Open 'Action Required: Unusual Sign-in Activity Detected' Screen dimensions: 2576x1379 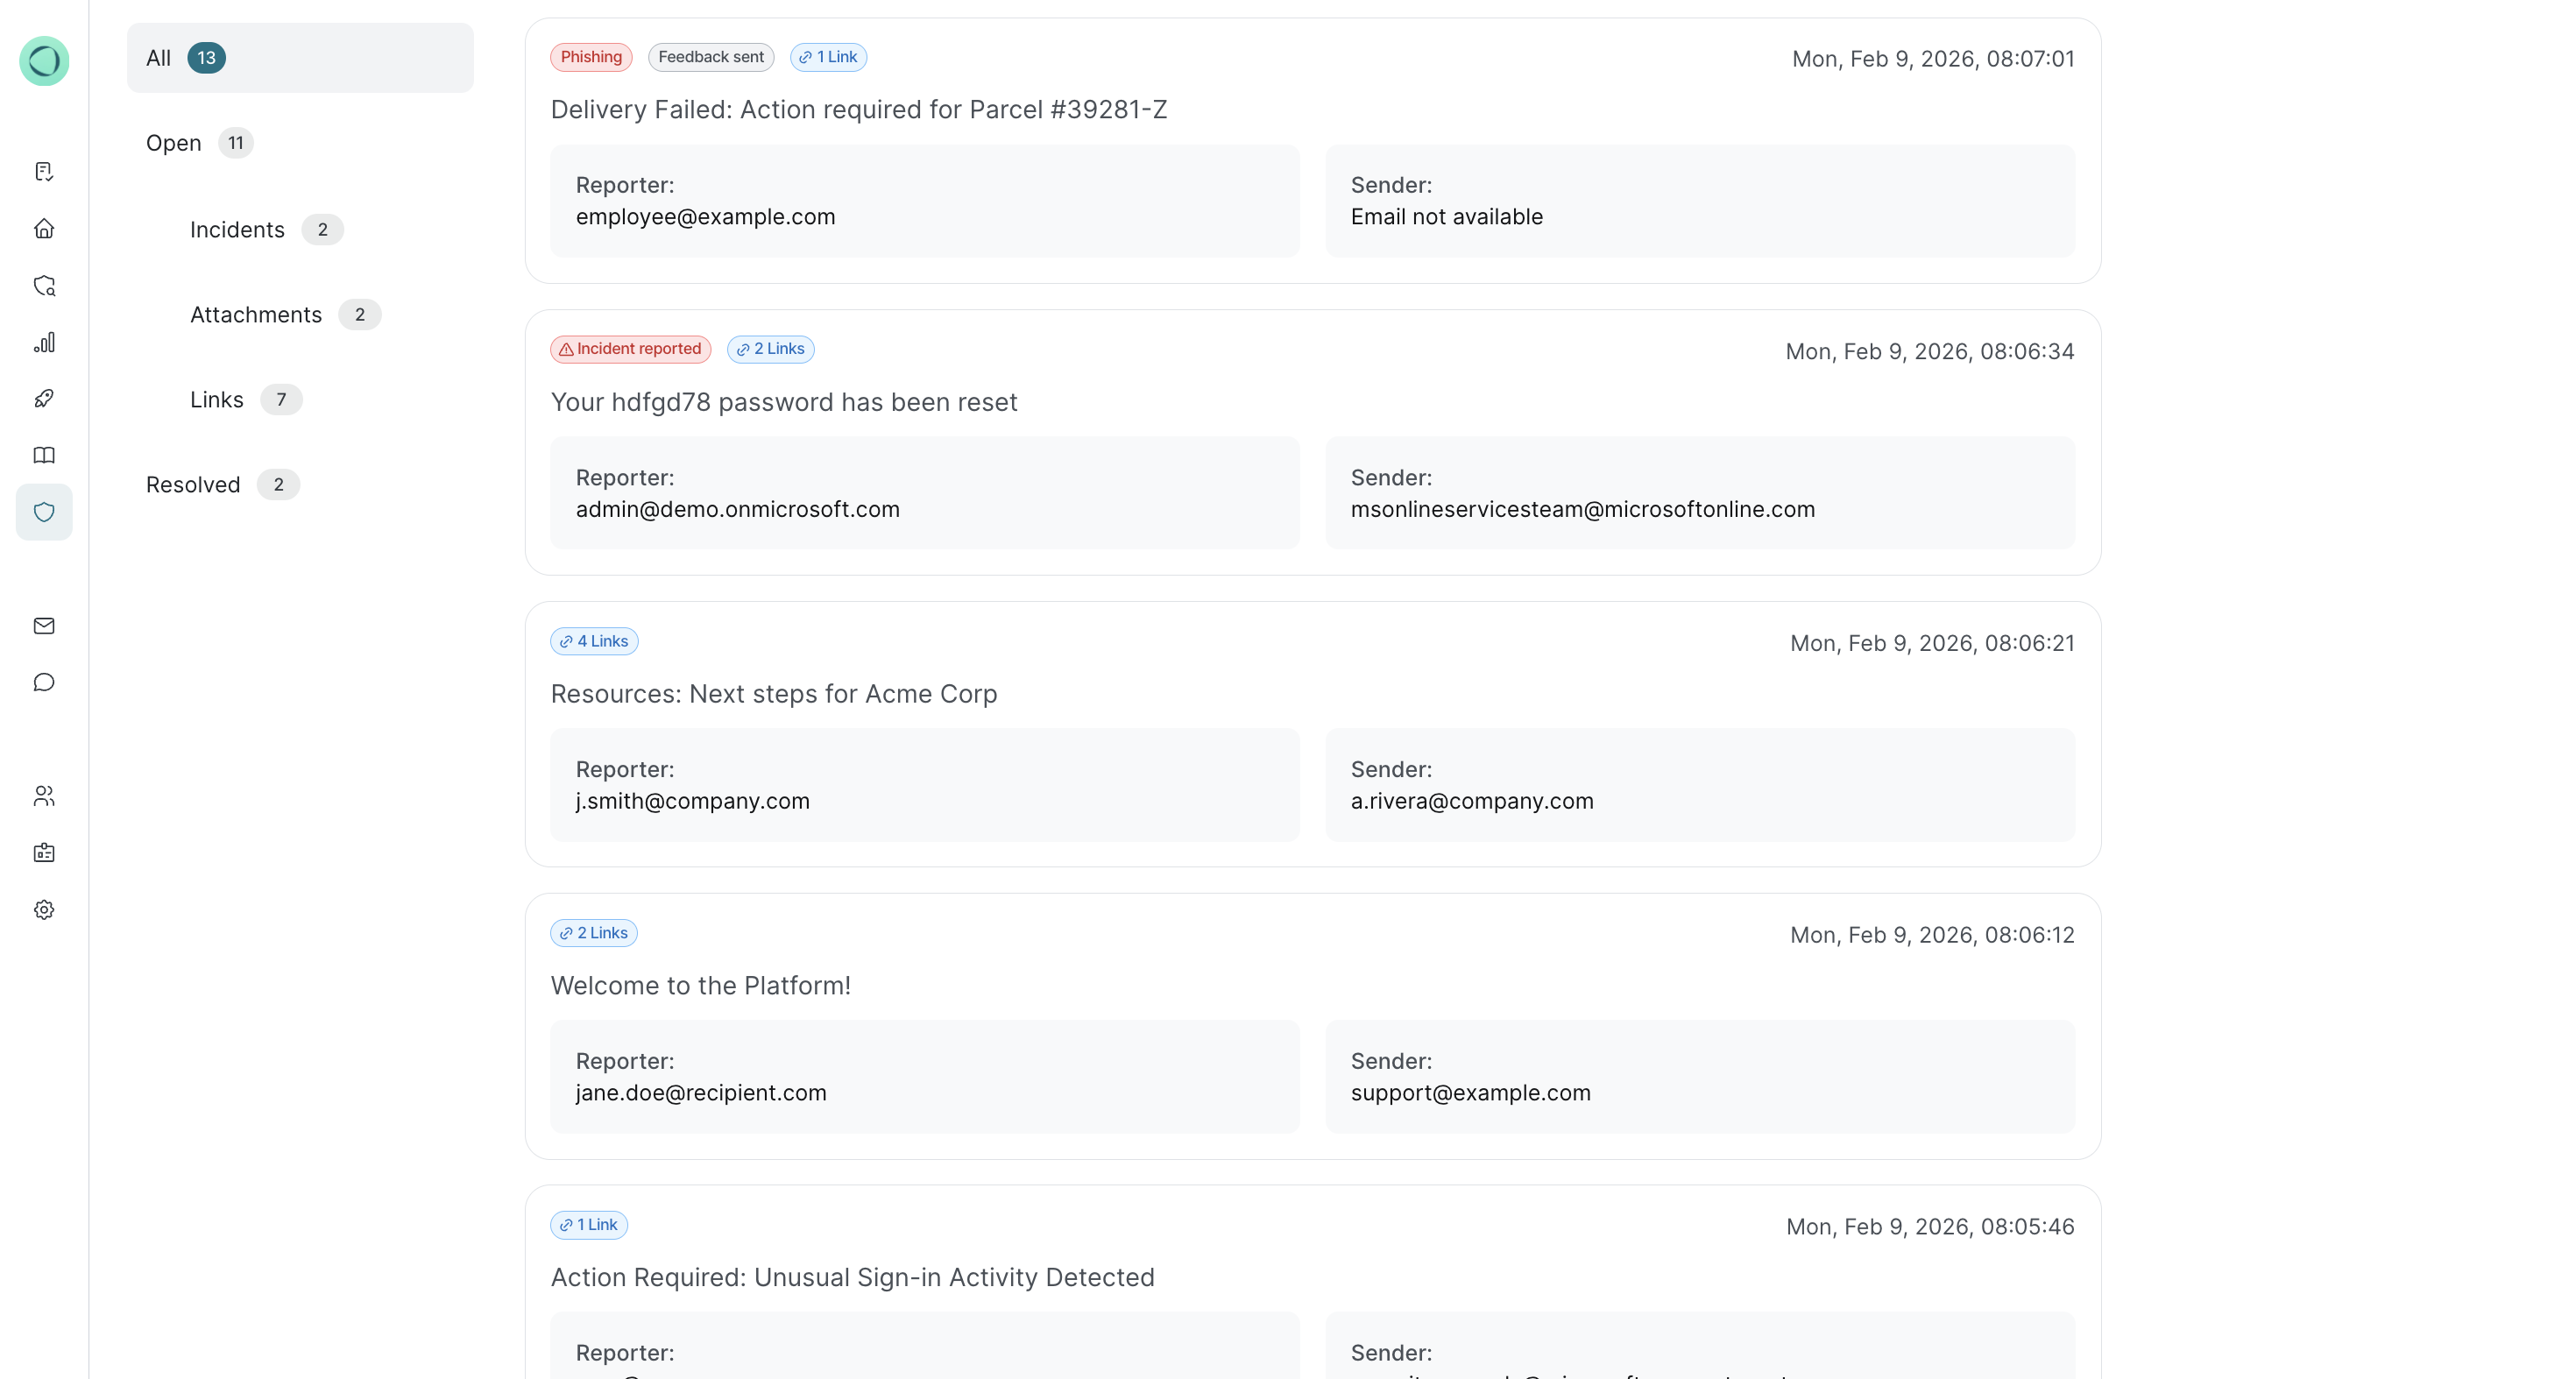[853, 1278]
